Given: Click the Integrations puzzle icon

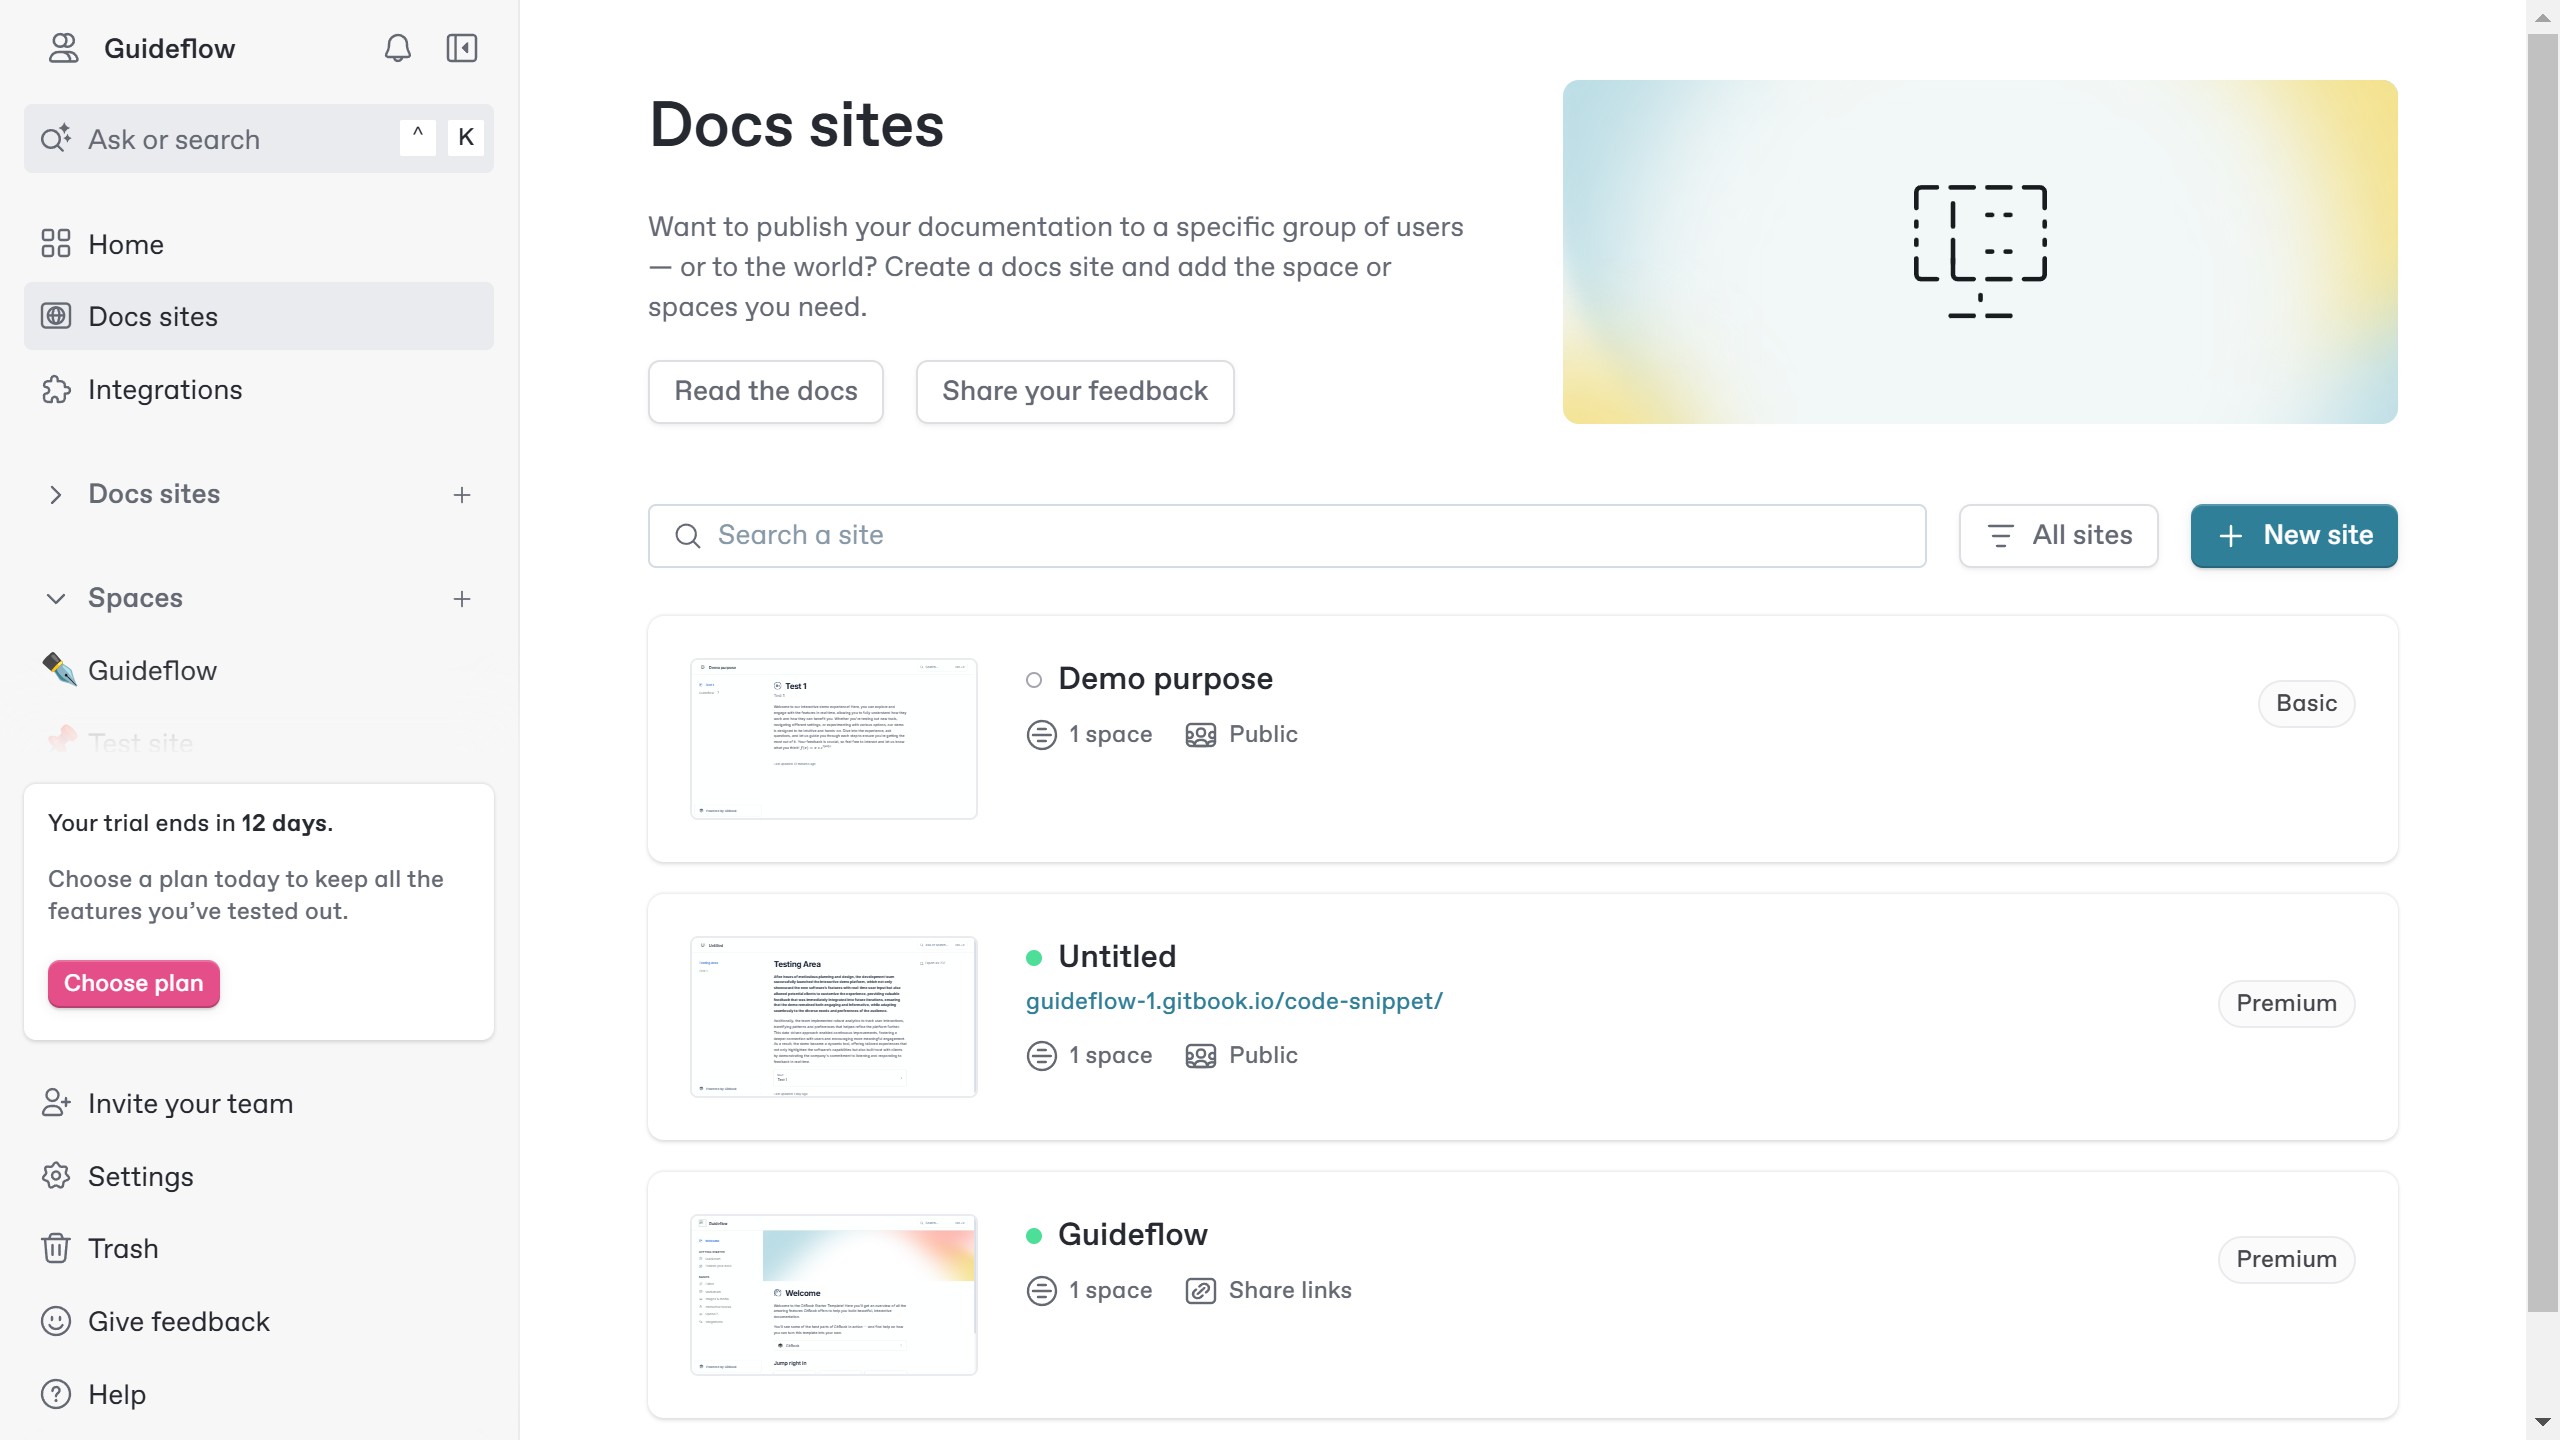Looking at the screenshot, I should 56,389.
